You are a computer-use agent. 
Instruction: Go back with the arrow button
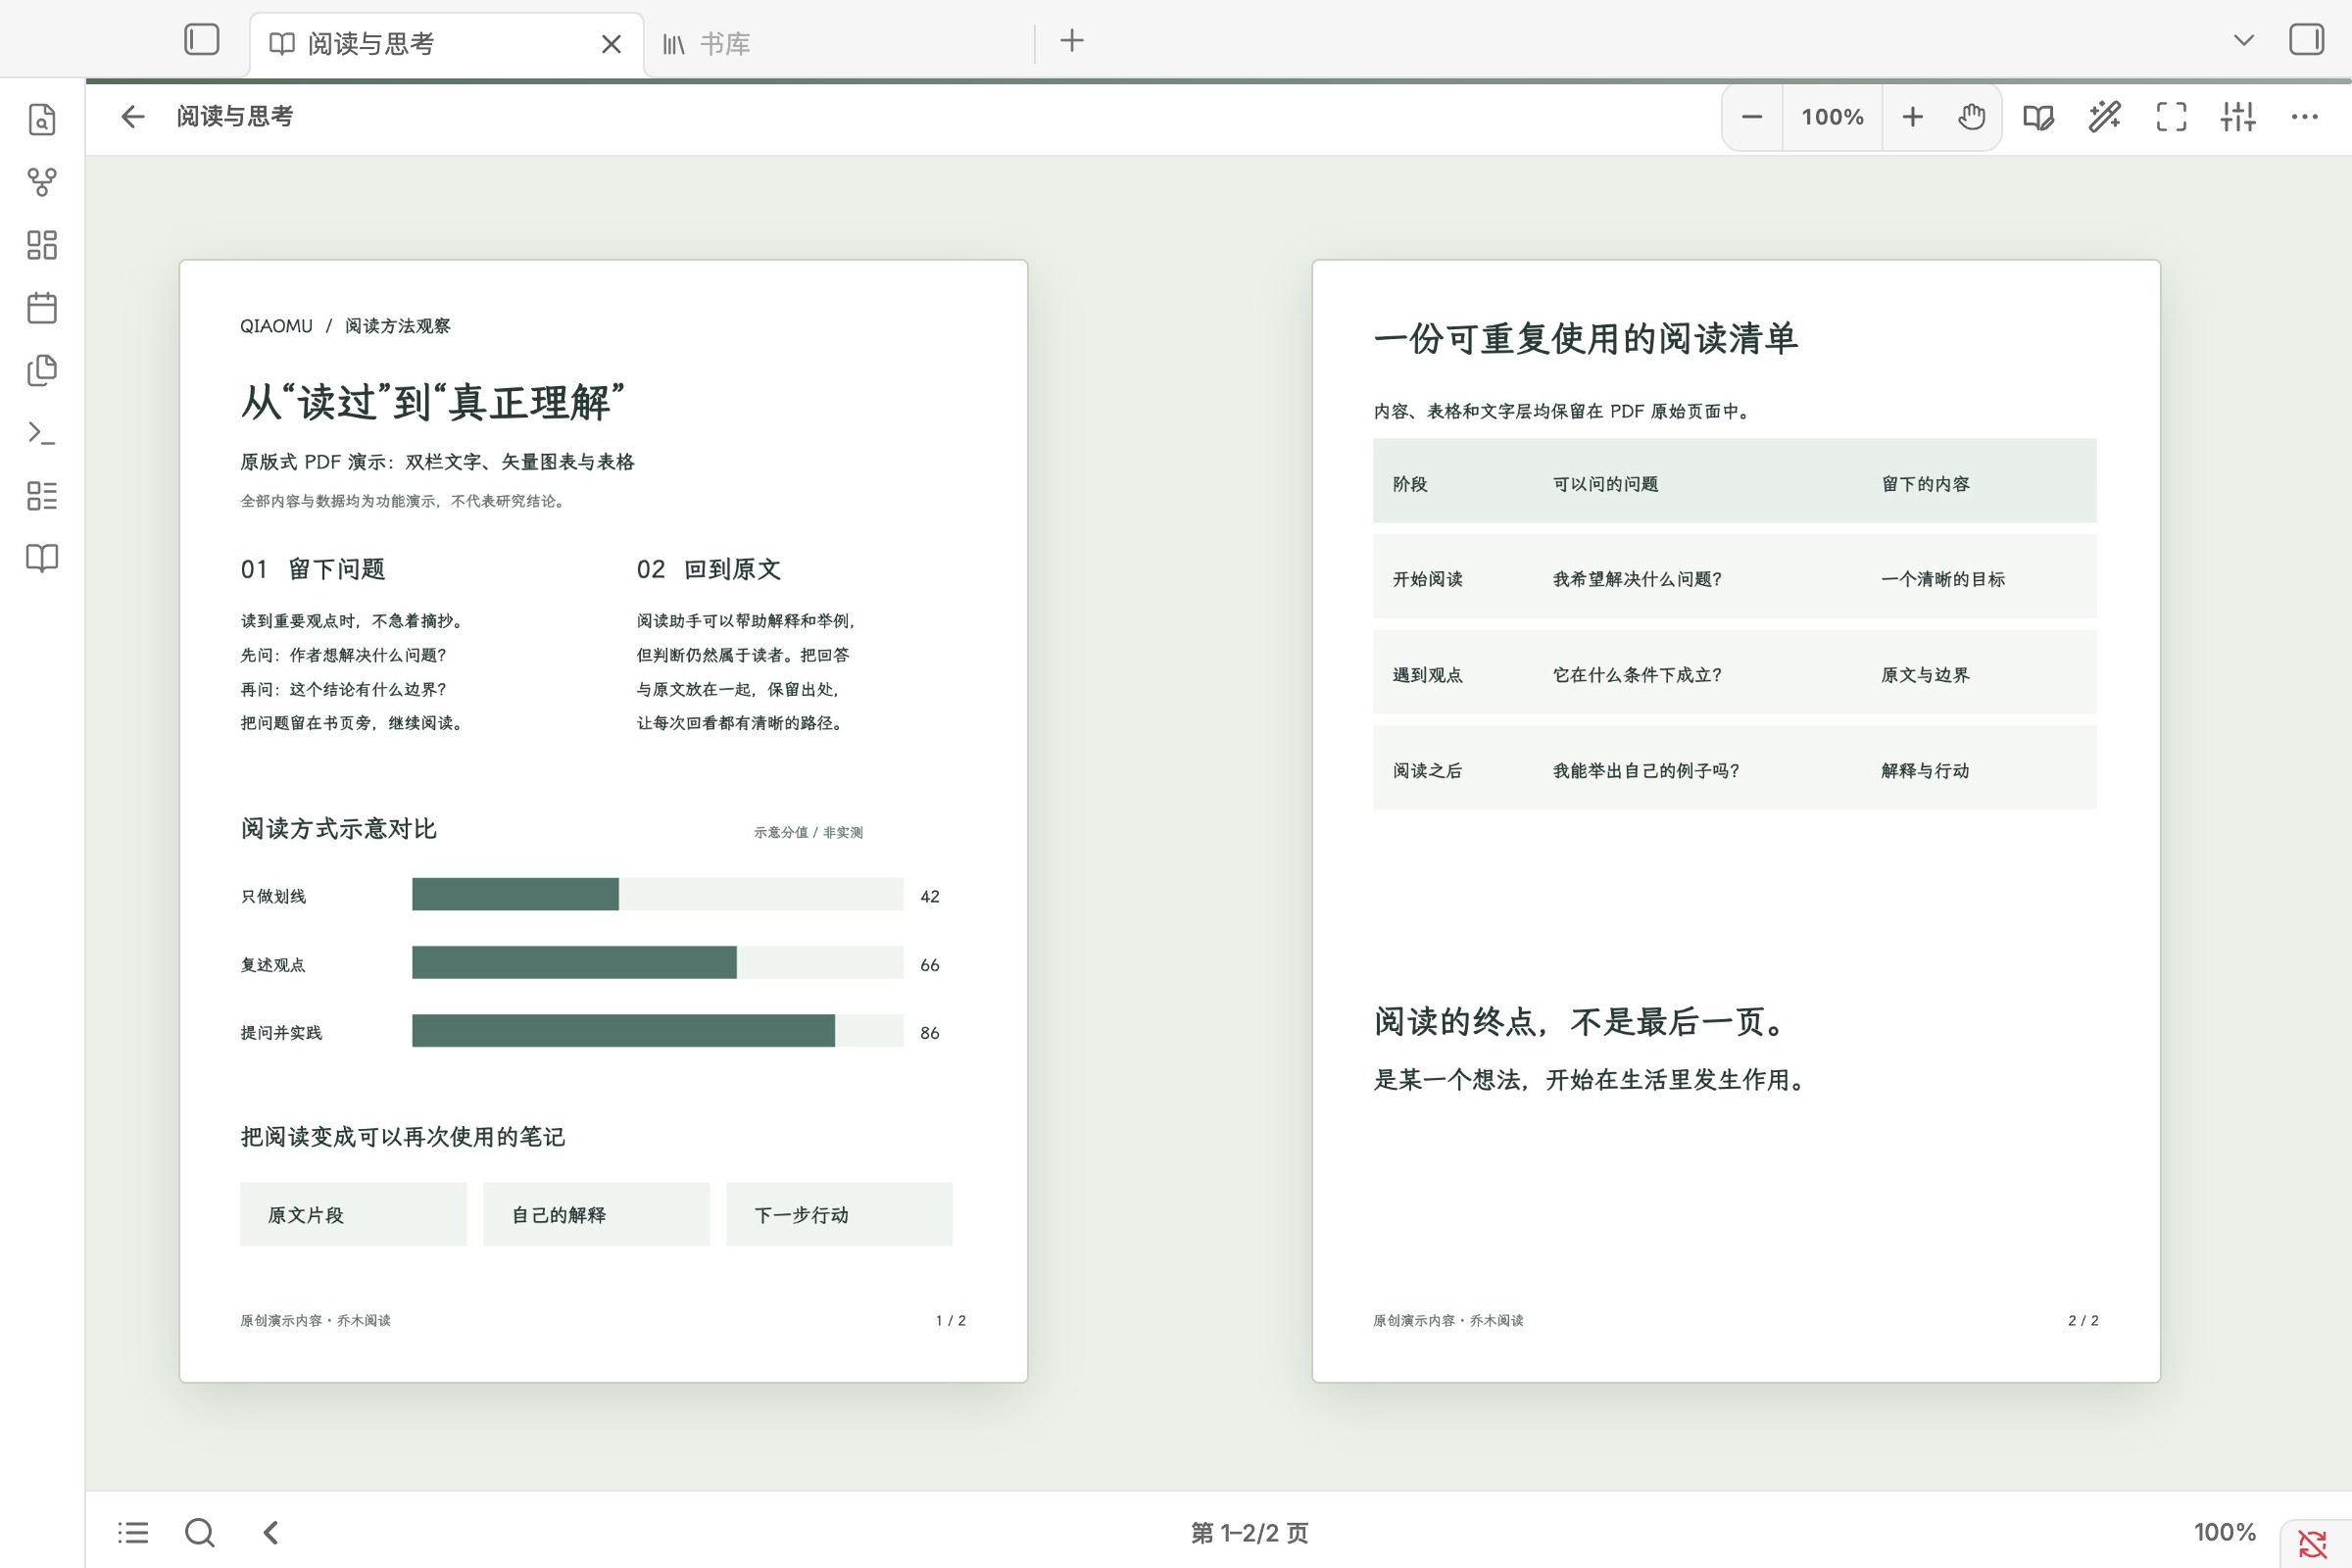click(133, 117)
